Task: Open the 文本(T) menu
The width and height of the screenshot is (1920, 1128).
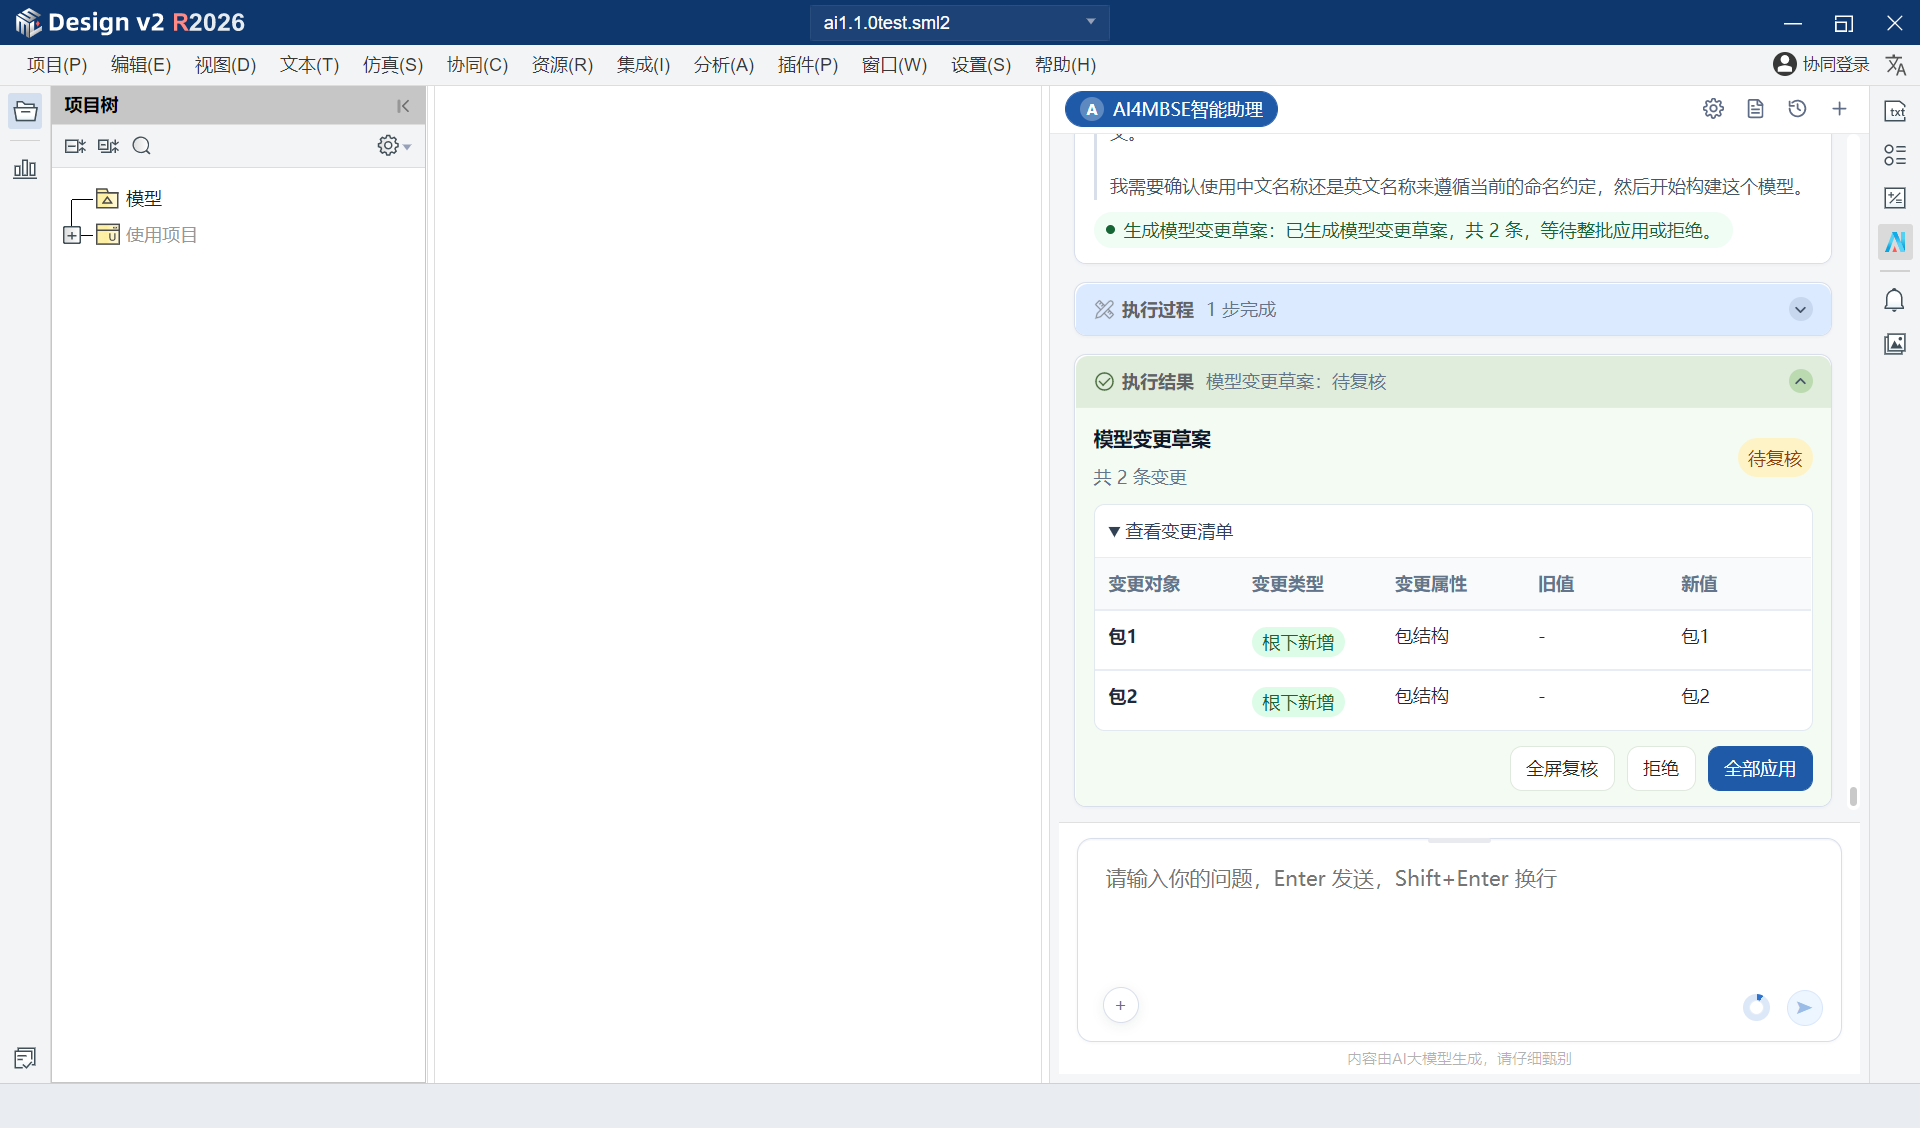Action: click(x=309, y=65)
